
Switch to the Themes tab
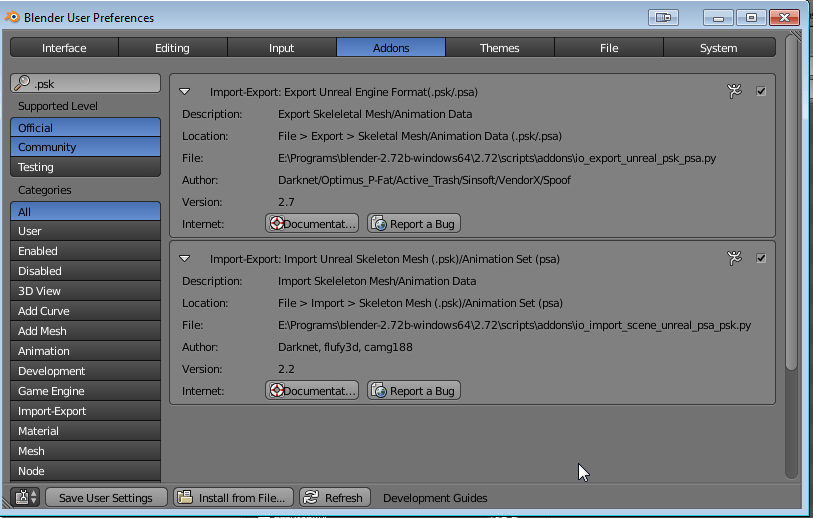click(500, 48)
